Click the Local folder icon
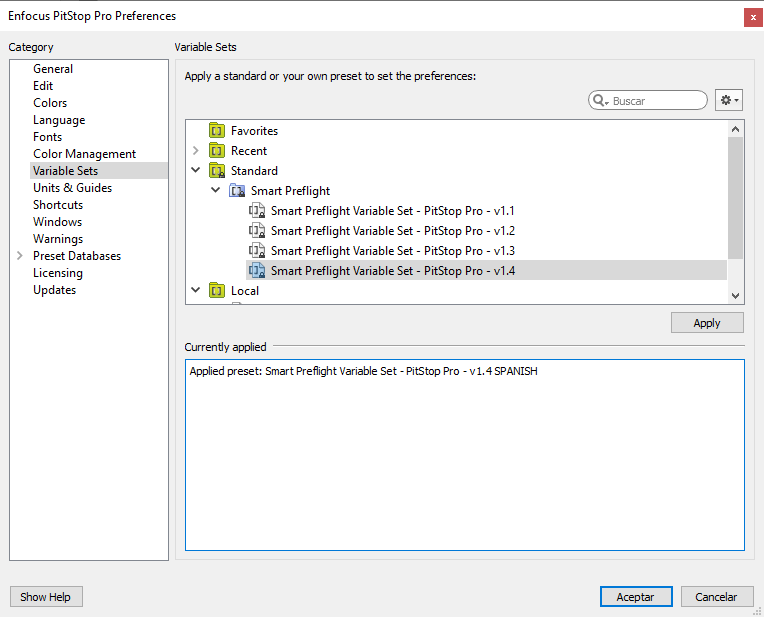Viewport: 764px width, 617px height. pyautogui.click(x=217, y=290)
